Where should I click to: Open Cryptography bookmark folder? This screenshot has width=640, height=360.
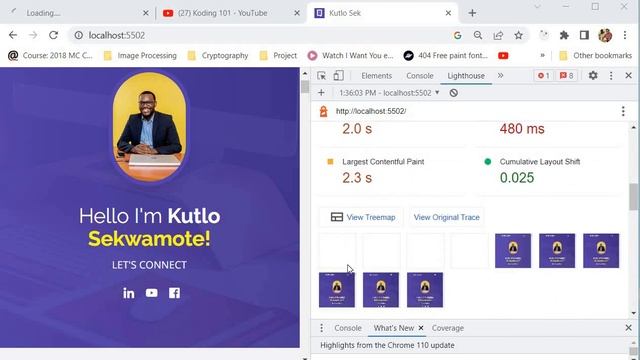tap(218, 56)
